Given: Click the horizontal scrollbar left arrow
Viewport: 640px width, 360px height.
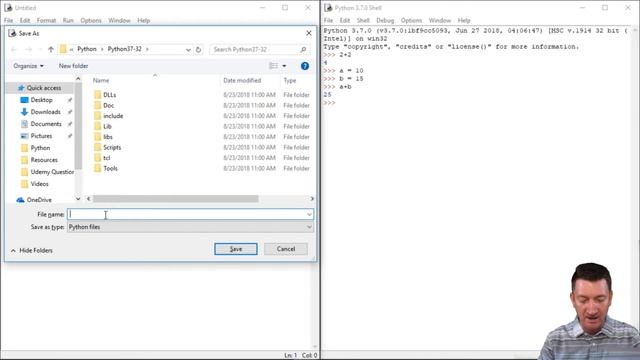Looking at the screenshot, I should [x=89, y=199].
